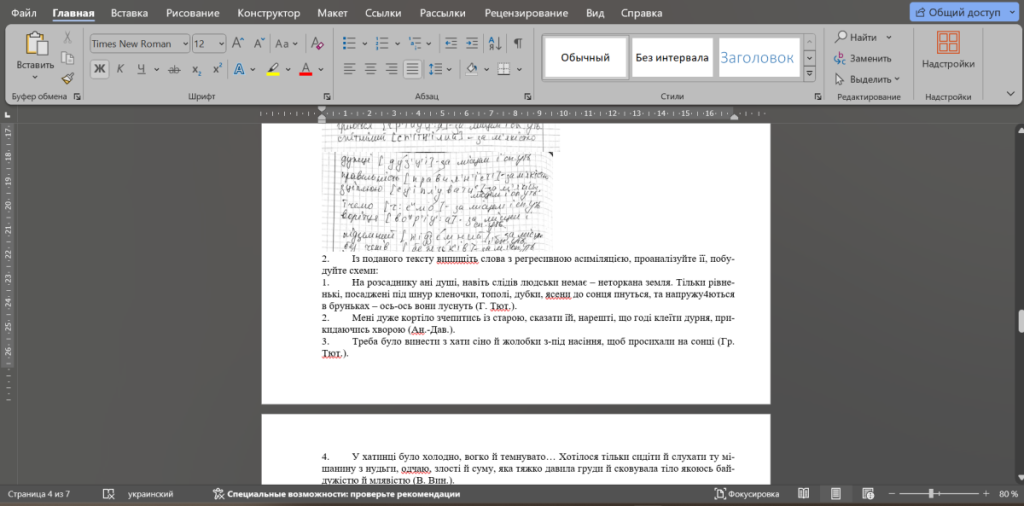The width and height of the screenshot is (1024, 506).
Task: Open Надстройки add-ins button
Action: (x=948, y=52)
